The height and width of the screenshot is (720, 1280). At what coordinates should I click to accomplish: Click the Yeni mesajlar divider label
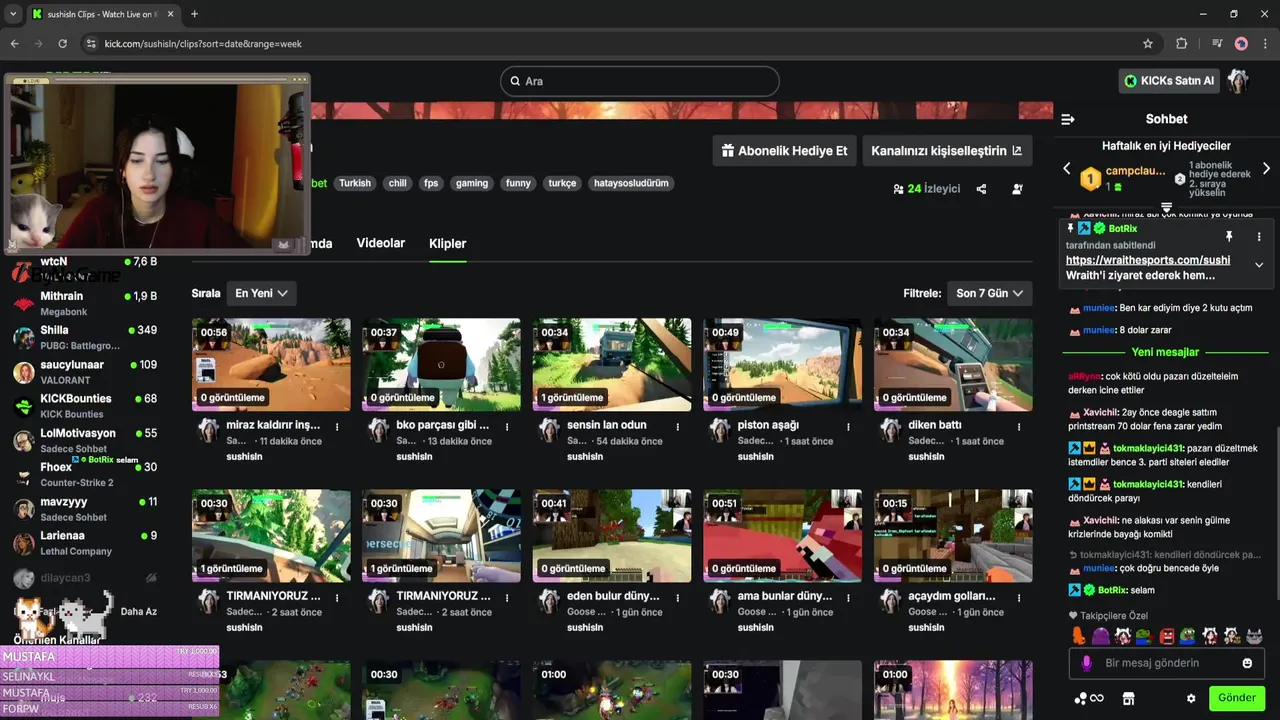coord(1165,352)
